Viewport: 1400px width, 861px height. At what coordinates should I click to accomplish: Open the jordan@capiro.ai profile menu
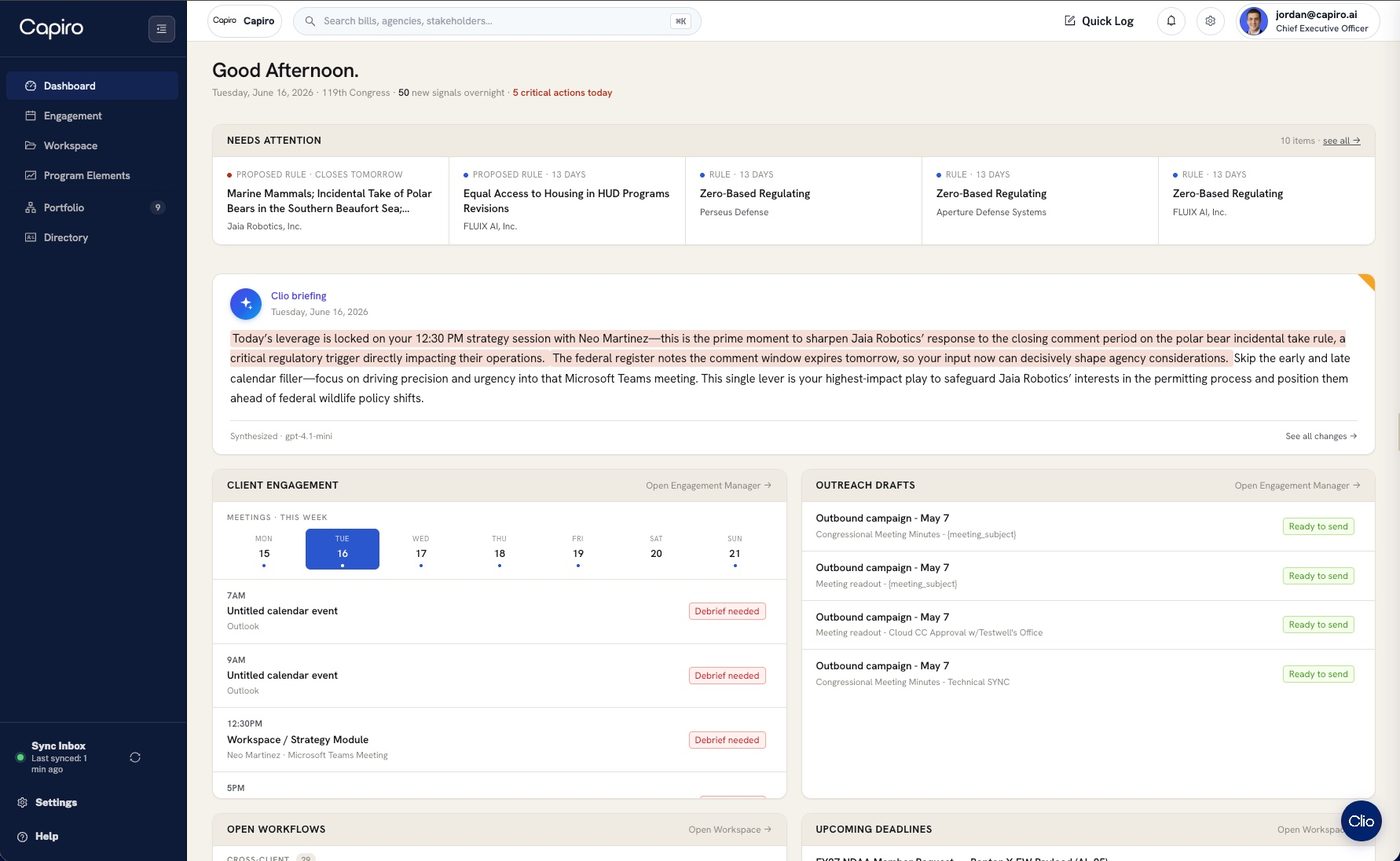coord(1306,21)
